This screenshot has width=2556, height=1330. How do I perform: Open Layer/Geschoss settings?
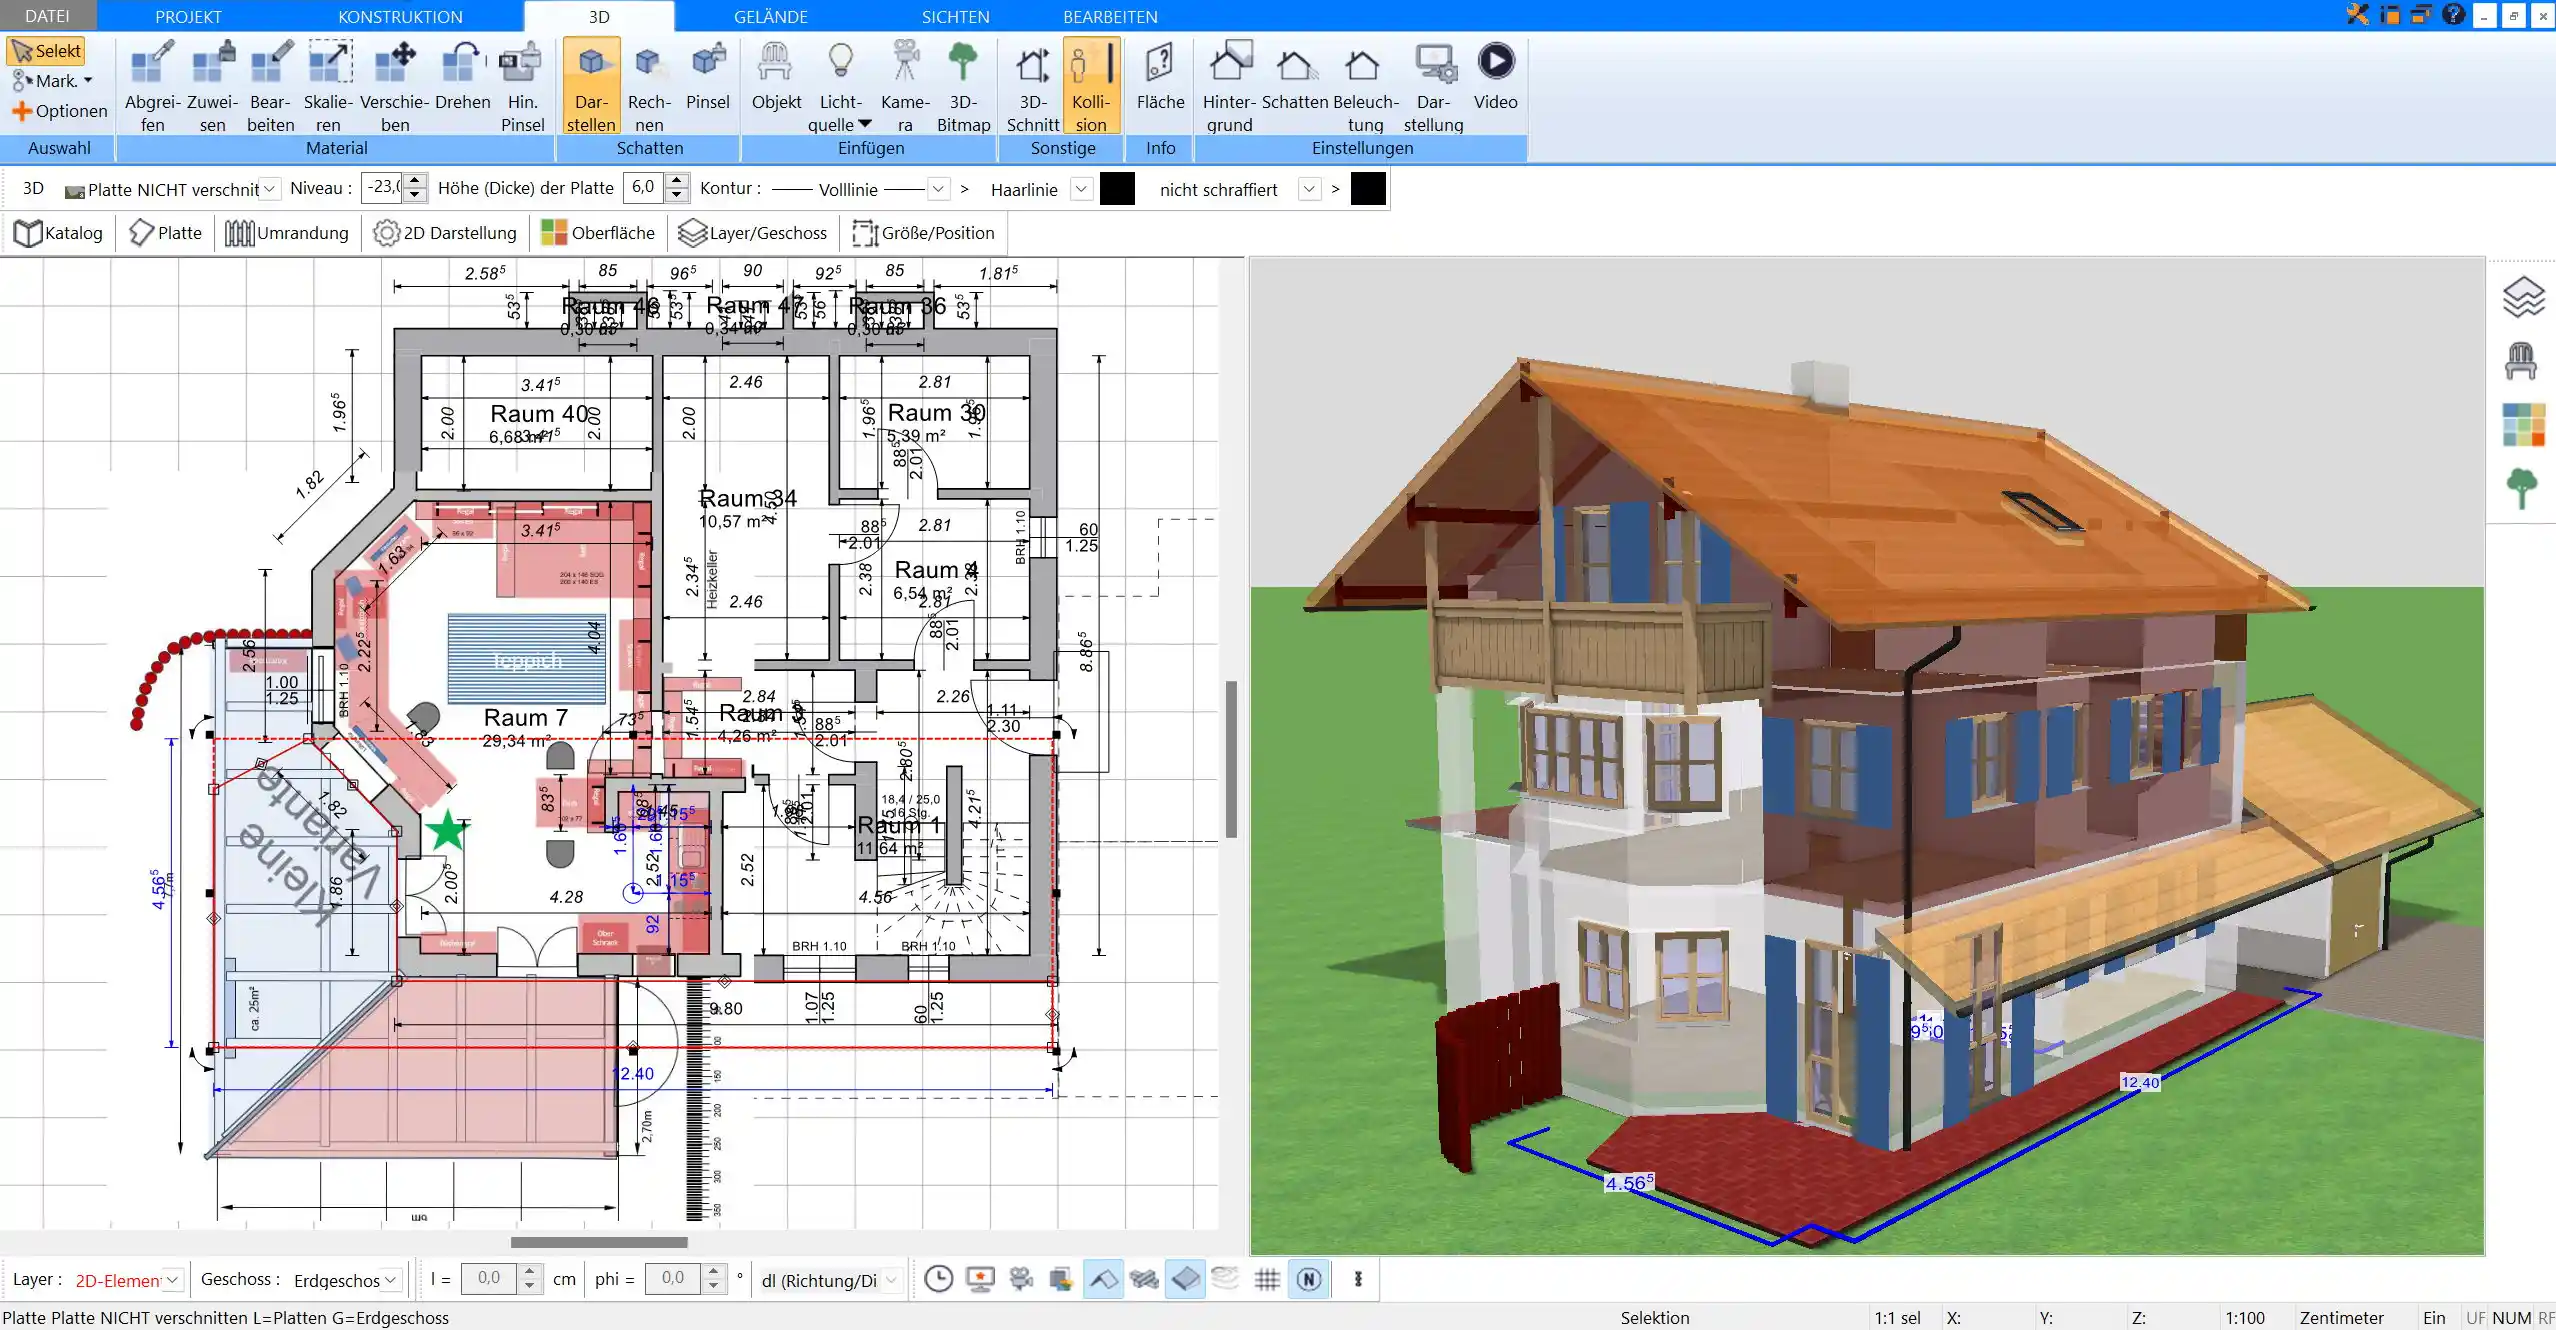coord(753,233)
